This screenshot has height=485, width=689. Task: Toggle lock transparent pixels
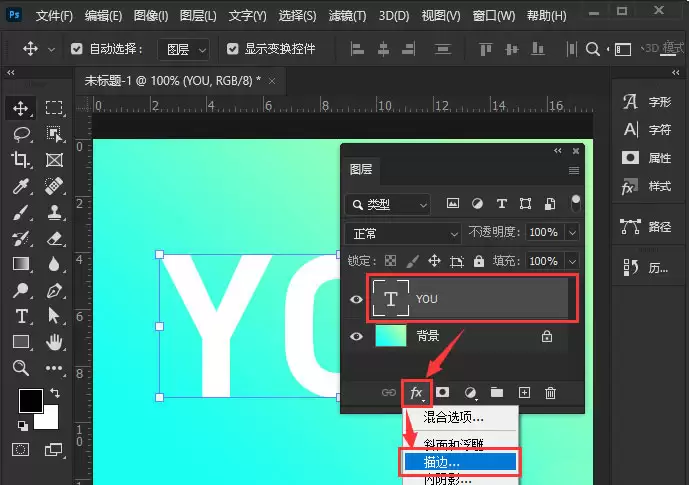click(390, 261)
